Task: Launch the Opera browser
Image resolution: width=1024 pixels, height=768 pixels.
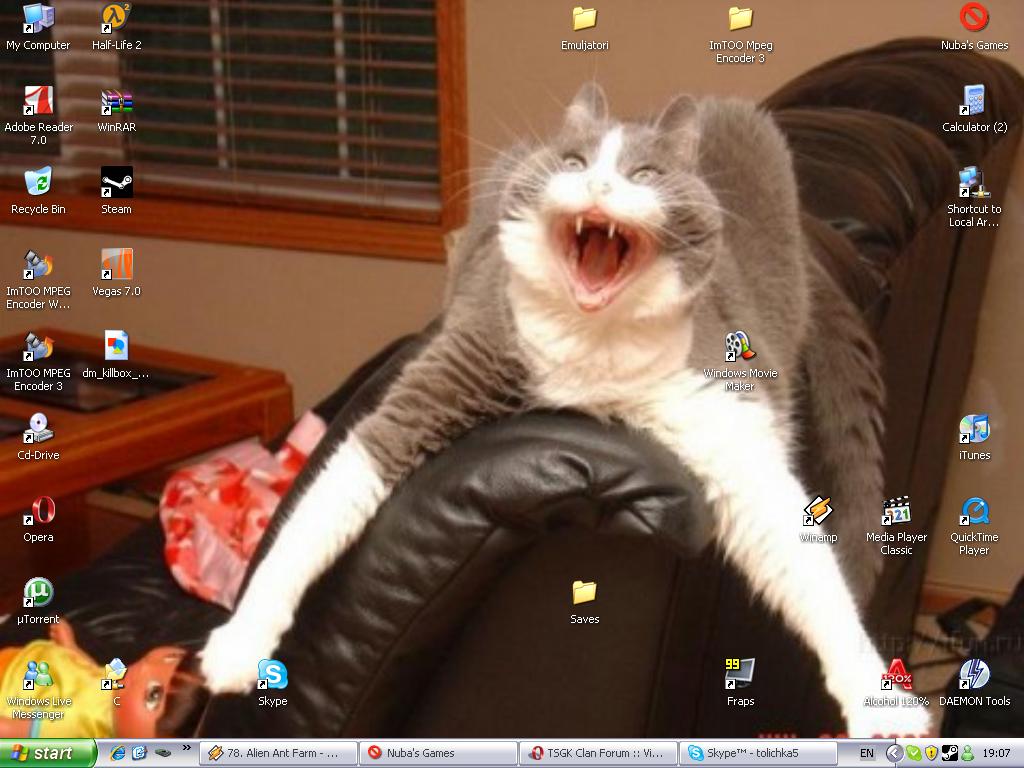Action: point(38,510)
